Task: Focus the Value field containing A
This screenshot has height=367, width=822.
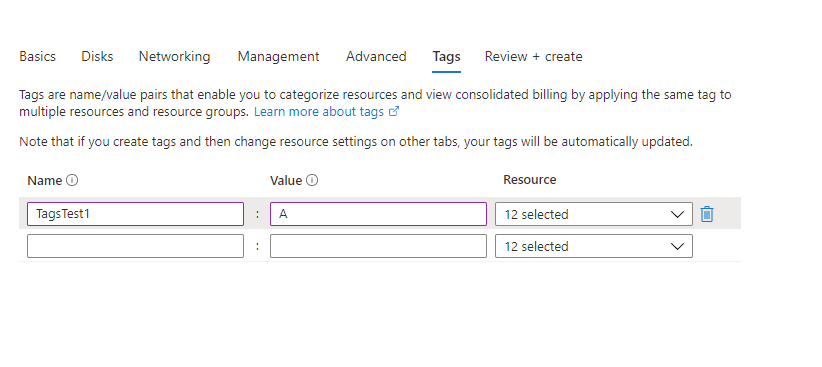Action: pos(378,214)
